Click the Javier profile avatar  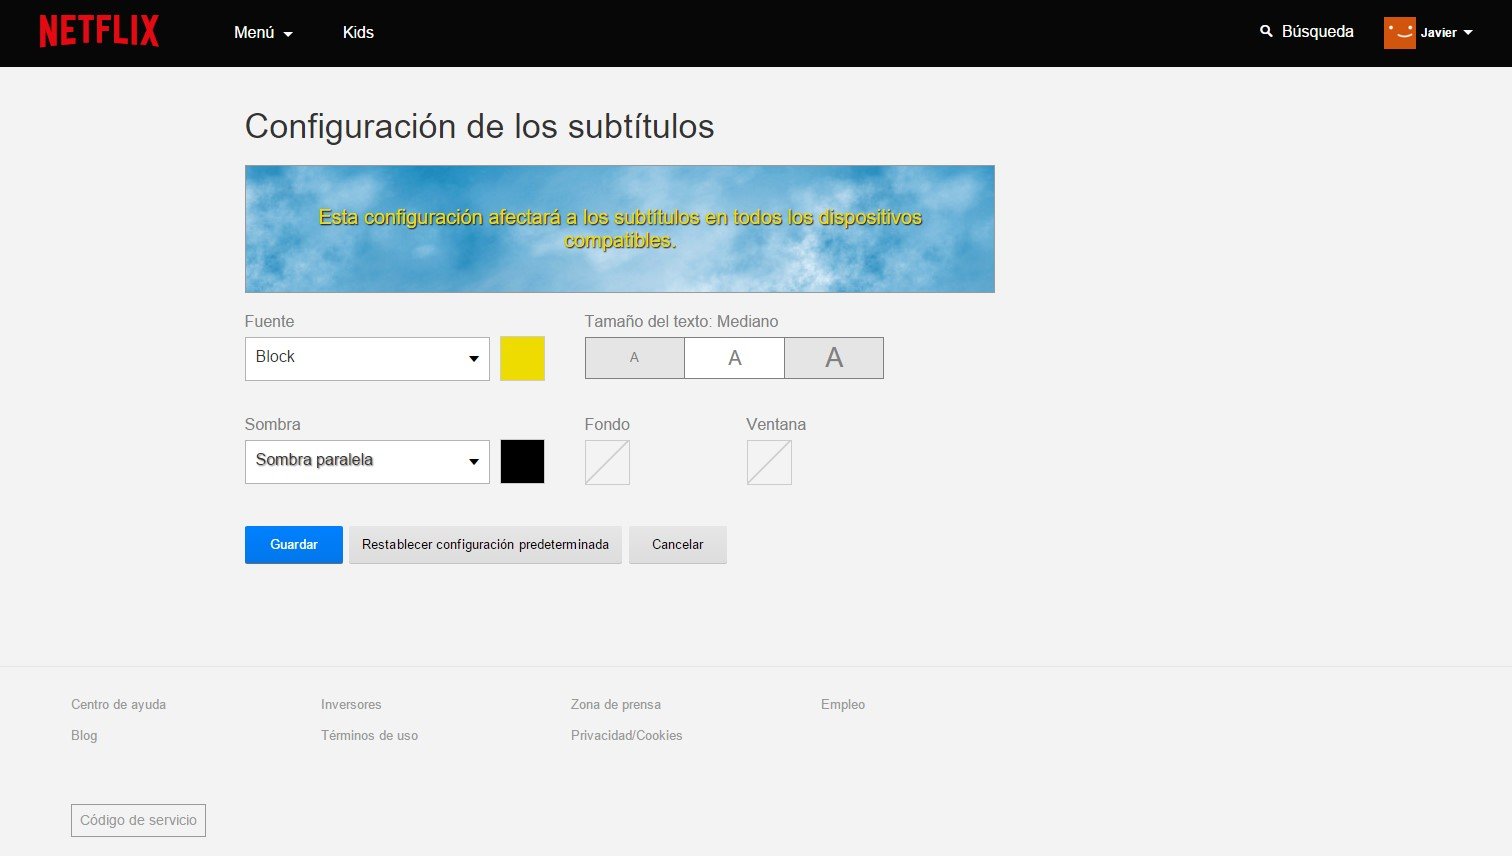(1399, 32)
